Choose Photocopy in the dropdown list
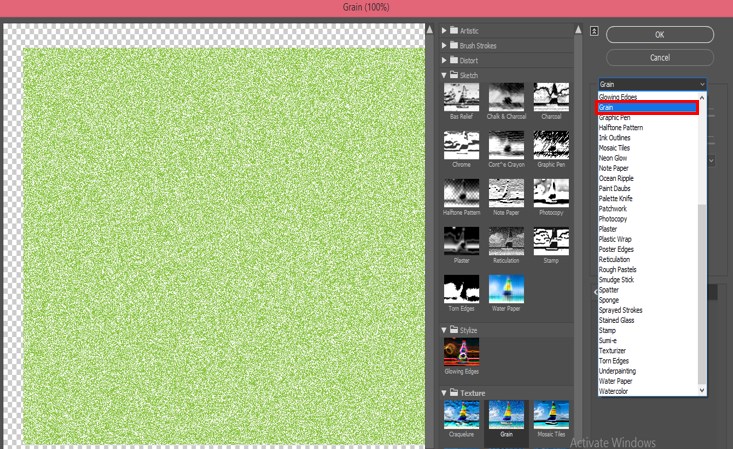The height and width of the screenshot is (449, 733). pos(613,218)
